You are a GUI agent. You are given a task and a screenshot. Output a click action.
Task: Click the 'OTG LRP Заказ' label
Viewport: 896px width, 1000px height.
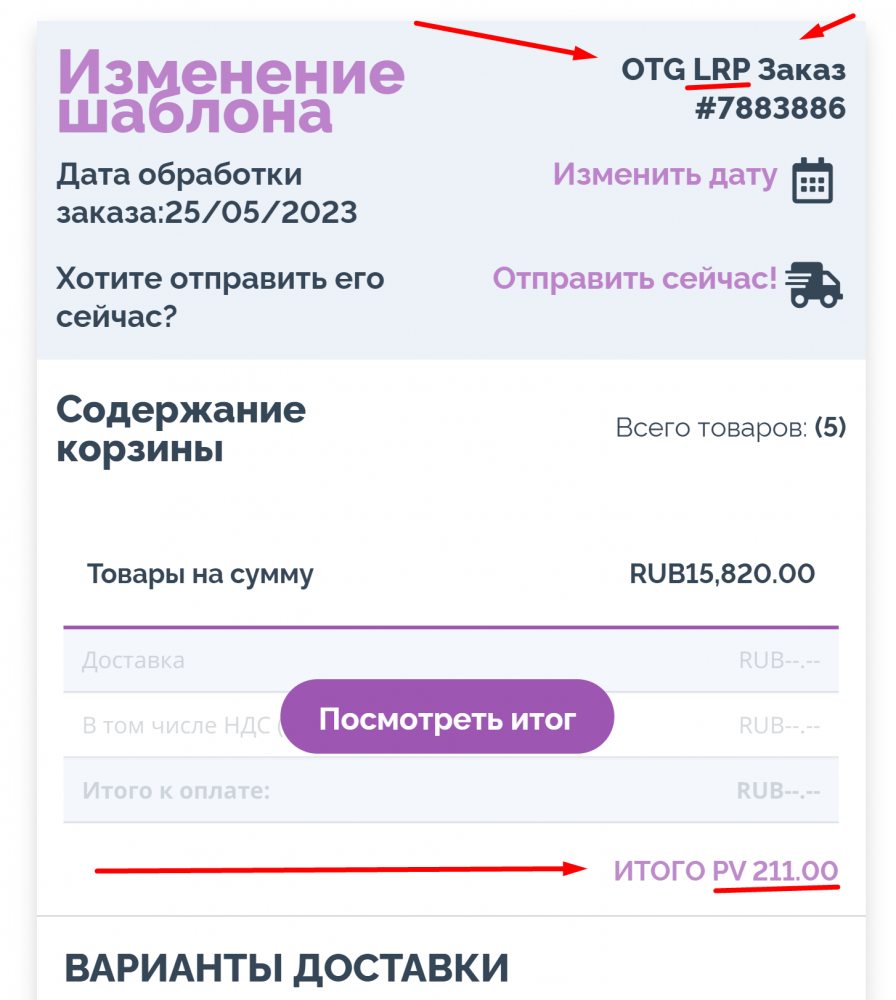[733, 71]
